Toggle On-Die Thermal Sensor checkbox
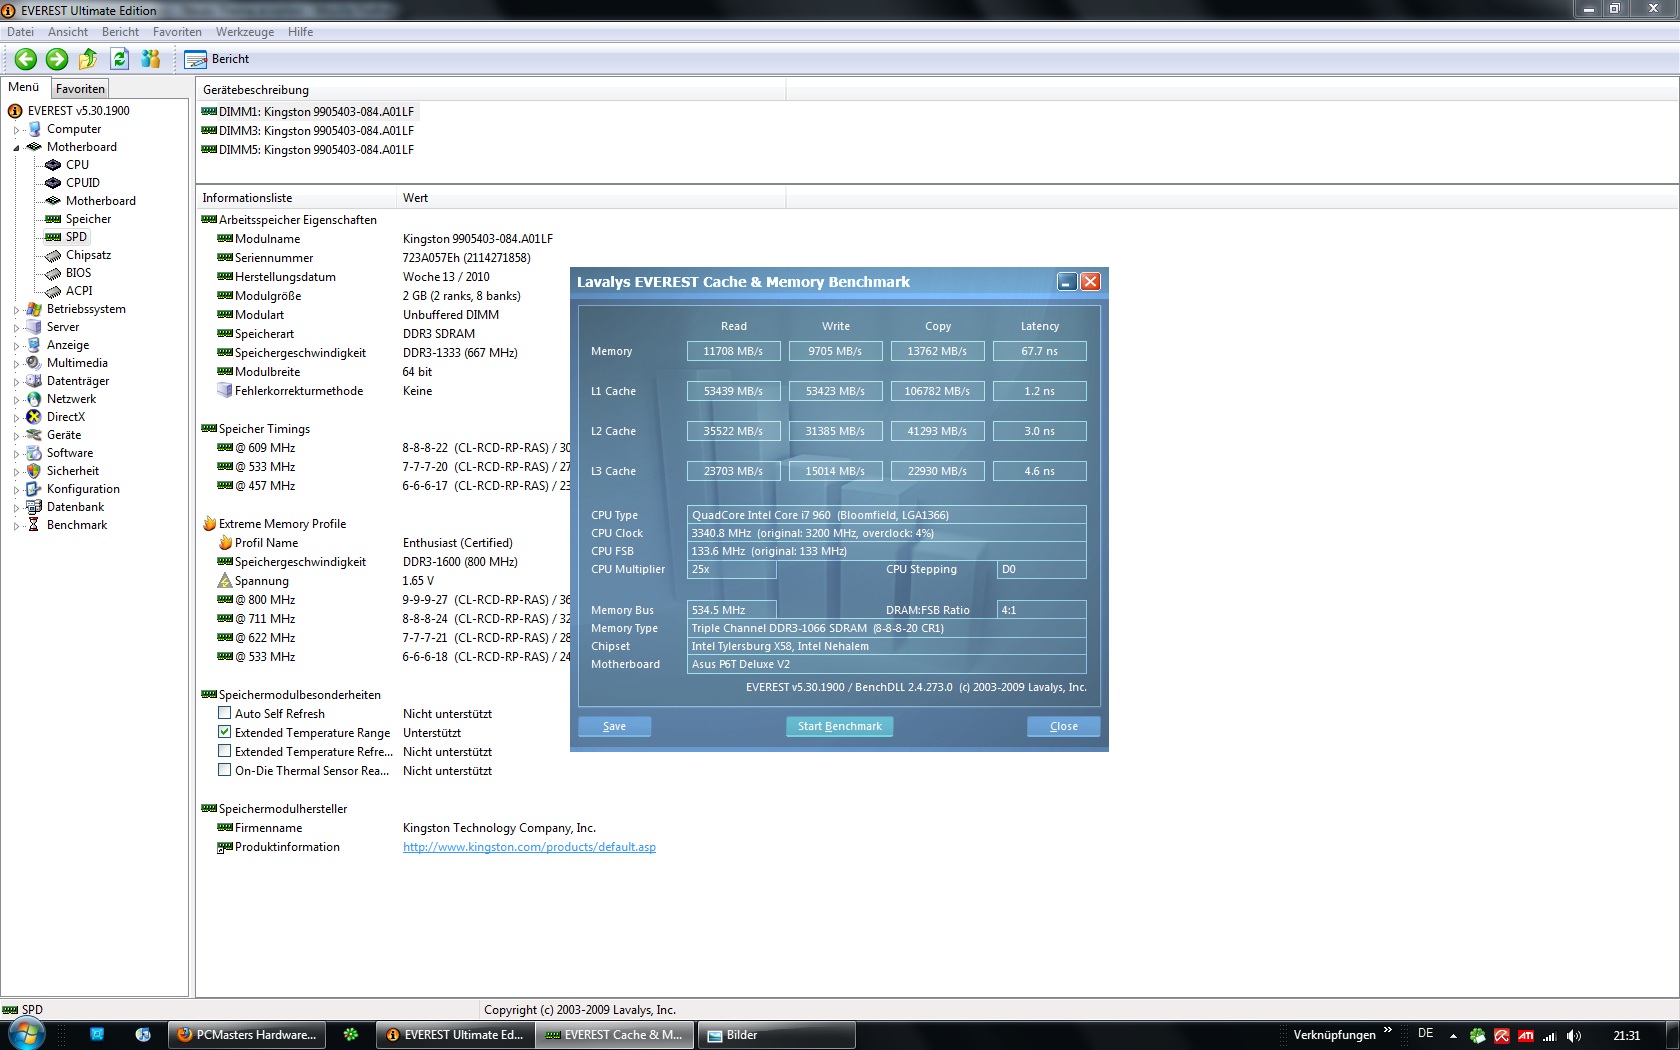 coord(225,770)
